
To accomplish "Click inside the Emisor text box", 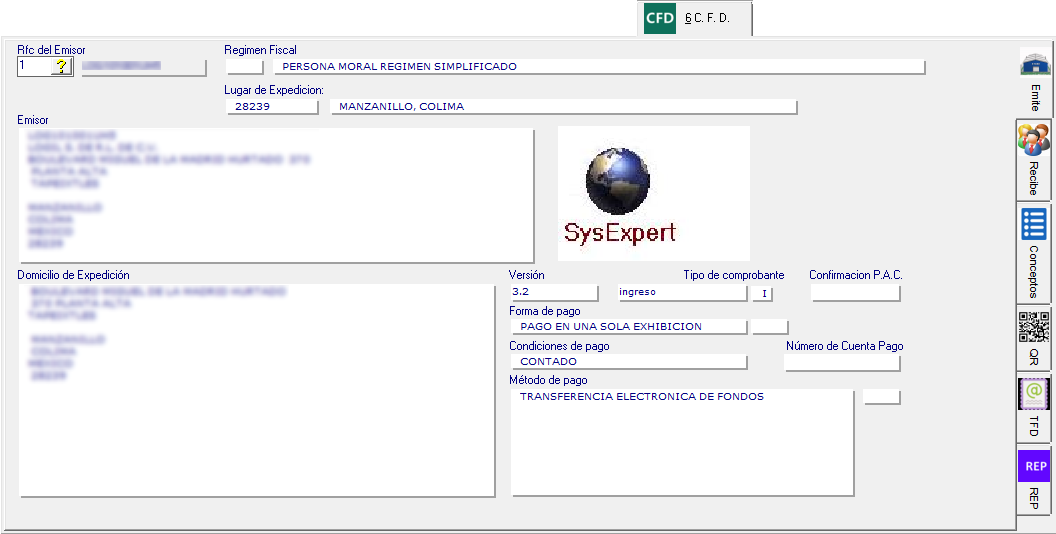I will pos(276,195).
